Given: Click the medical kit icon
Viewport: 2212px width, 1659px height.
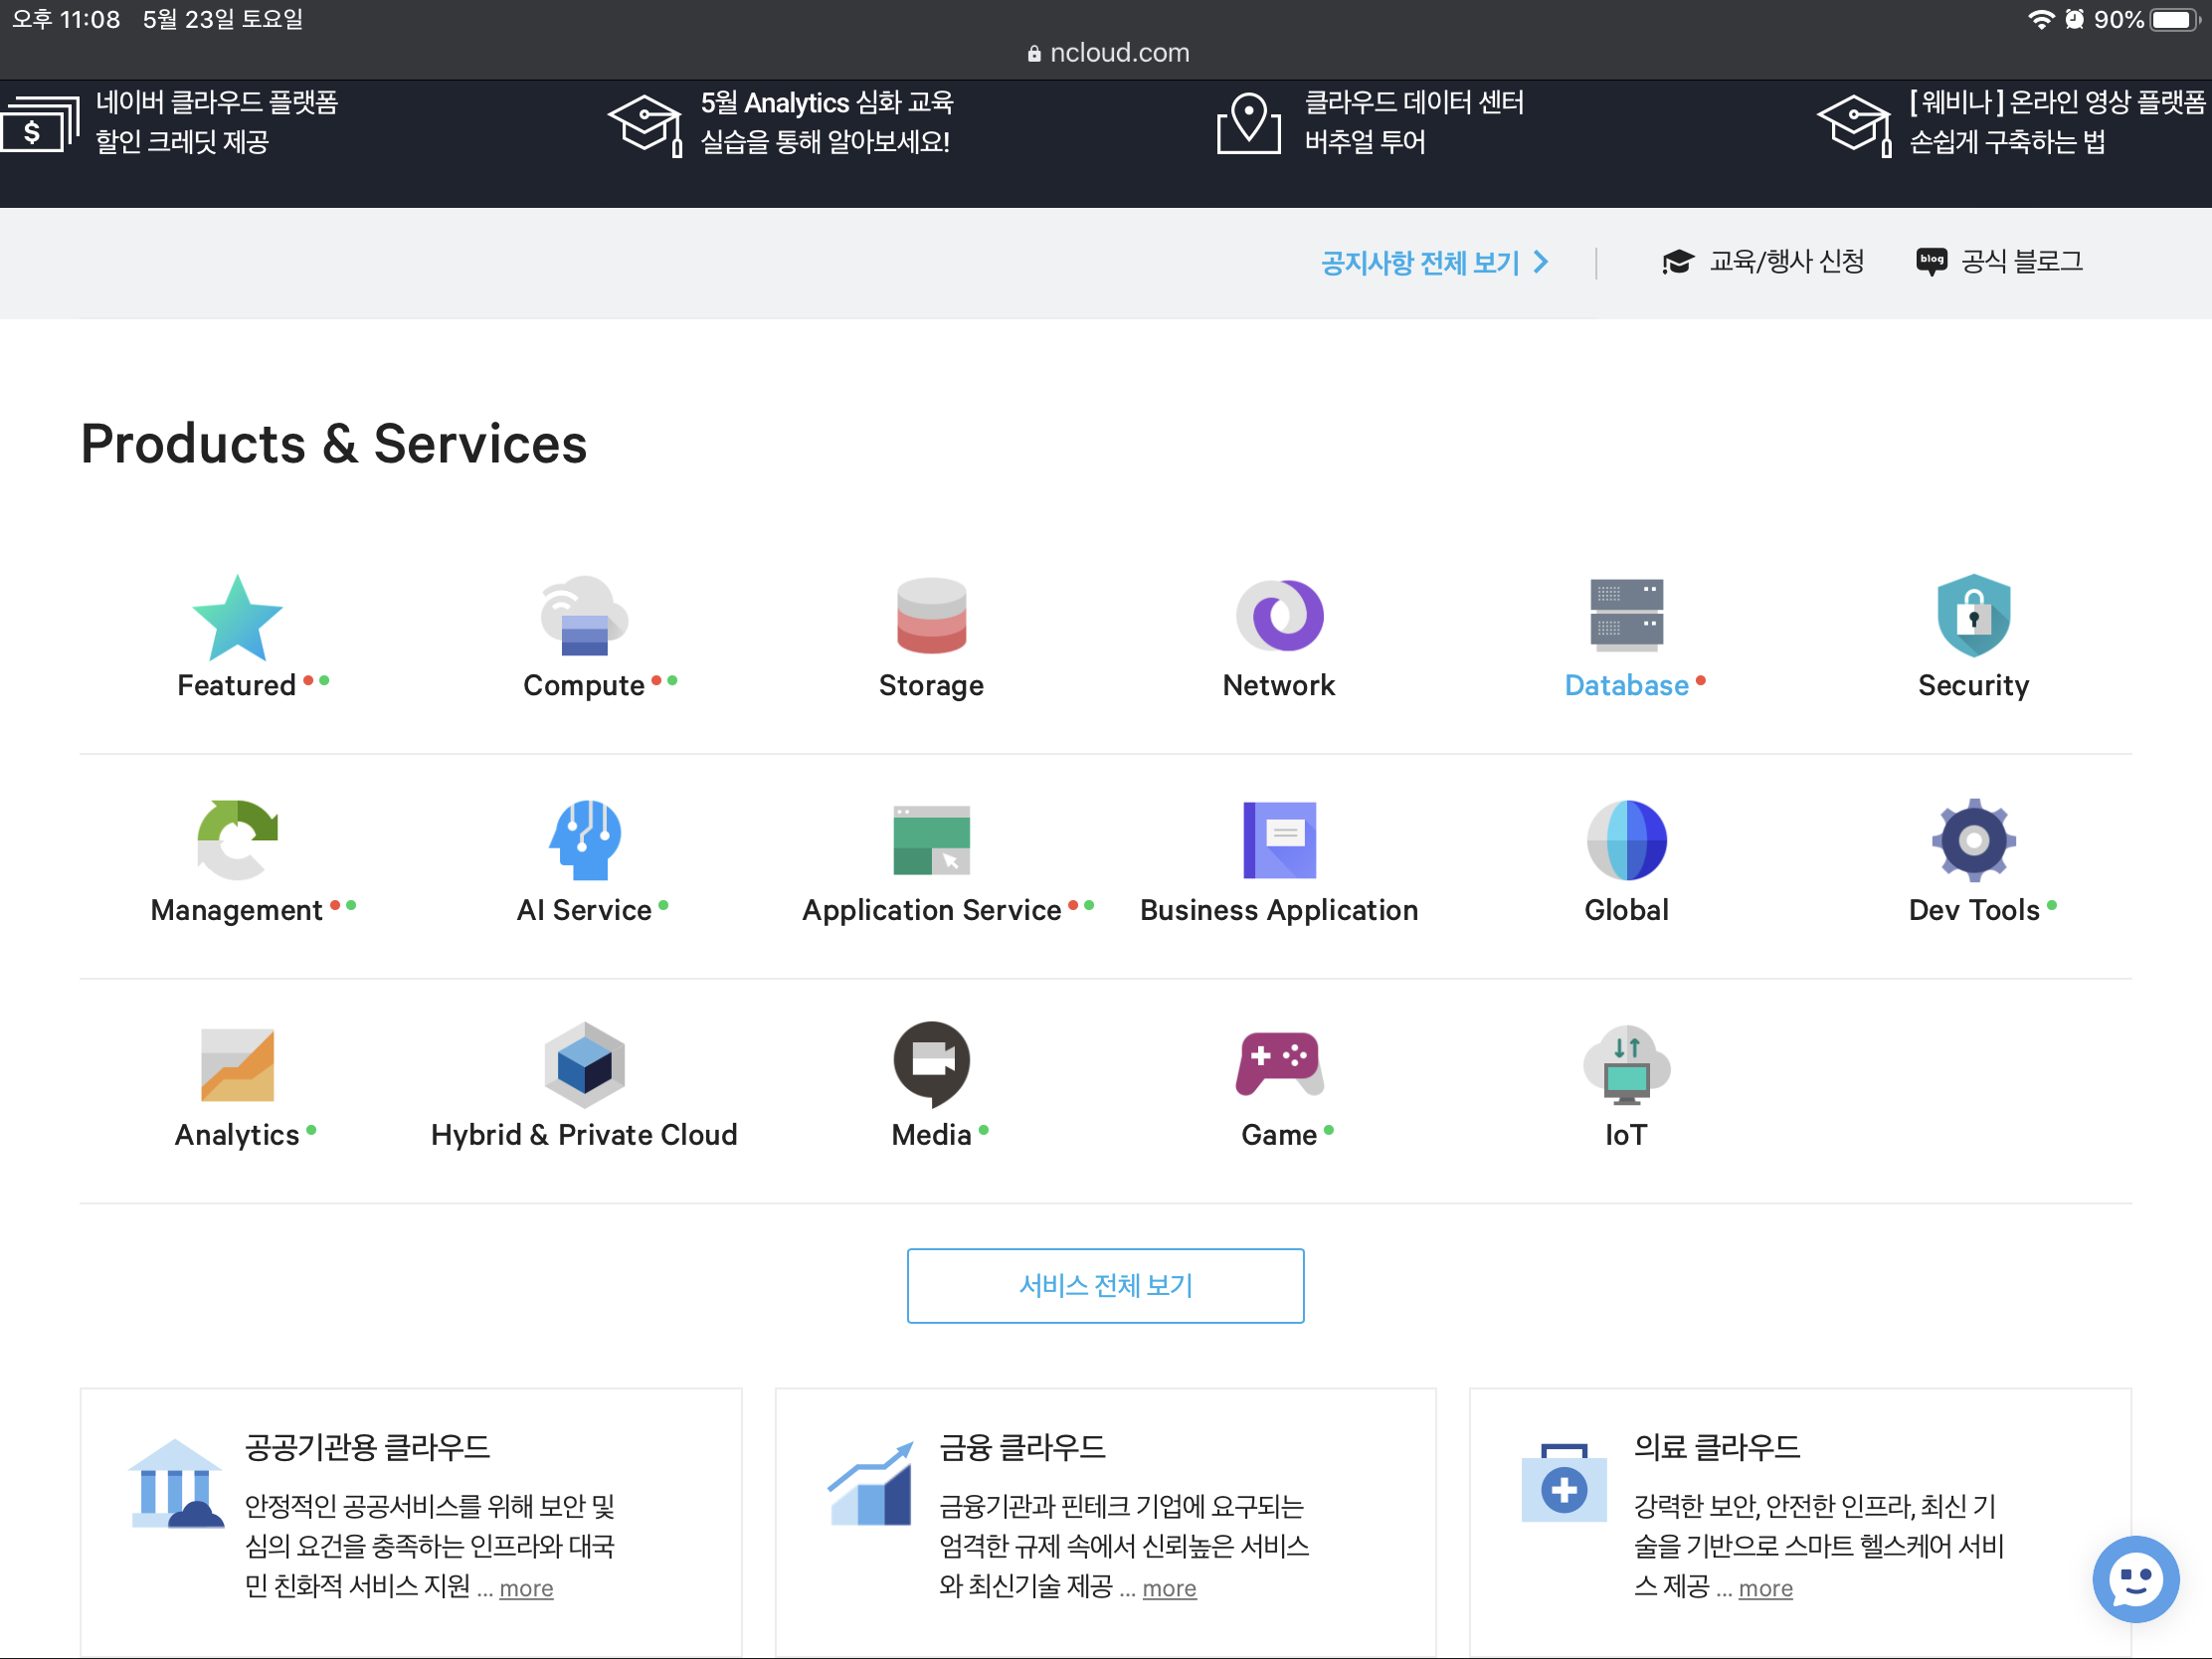Looking at the screenshot, I should (1564, 1483).
